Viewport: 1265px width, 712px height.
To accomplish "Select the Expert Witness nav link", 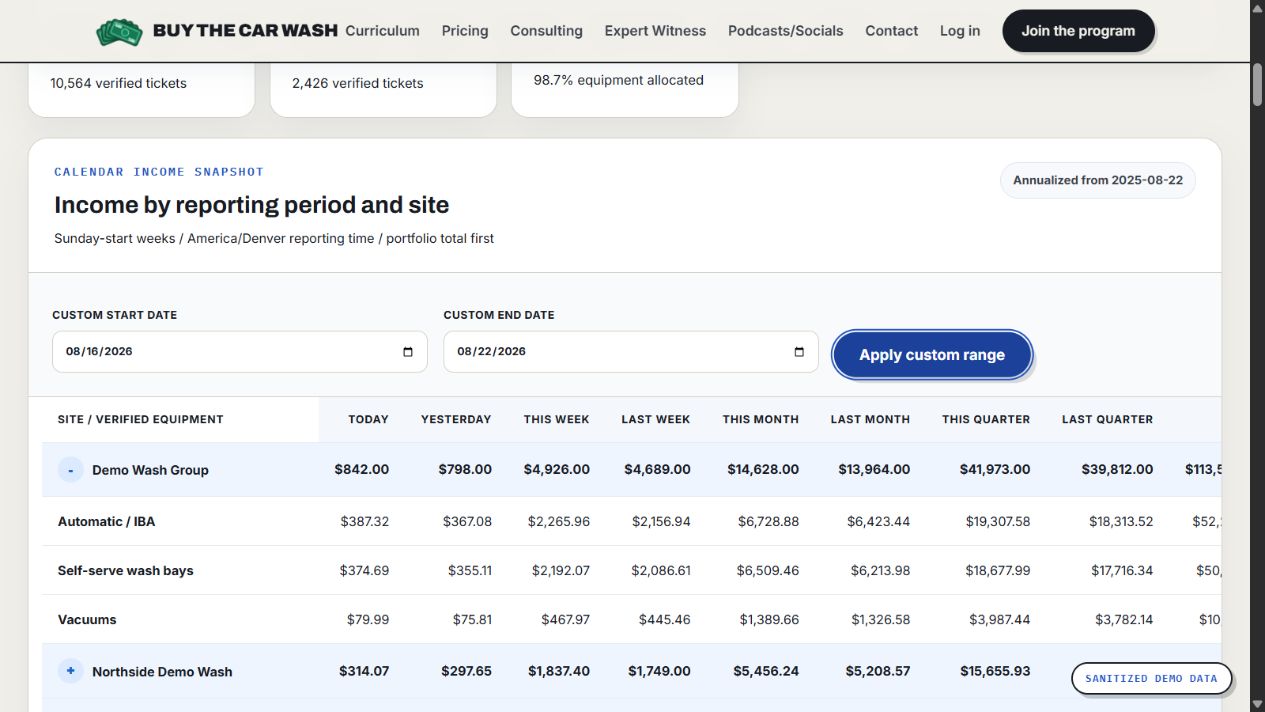I will 655,31.
